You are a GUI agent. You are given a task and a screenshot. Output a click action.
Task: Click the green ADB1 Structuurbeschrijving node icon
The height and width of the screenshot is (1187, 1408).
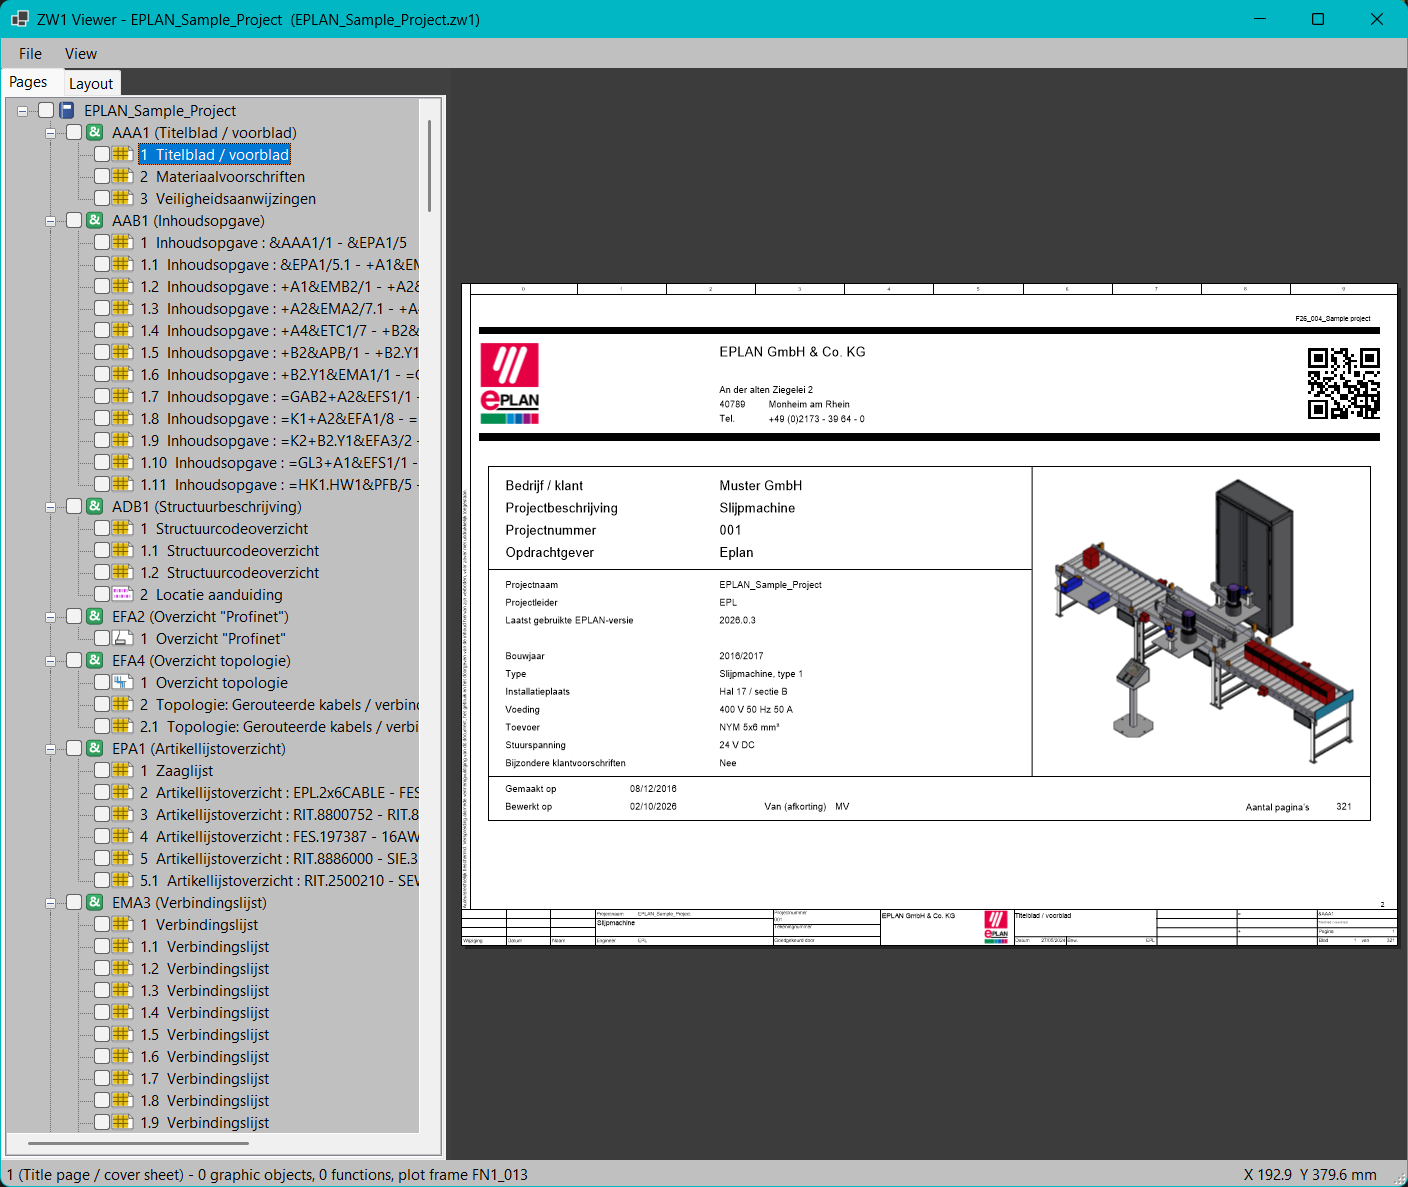[x=95, y=507]
